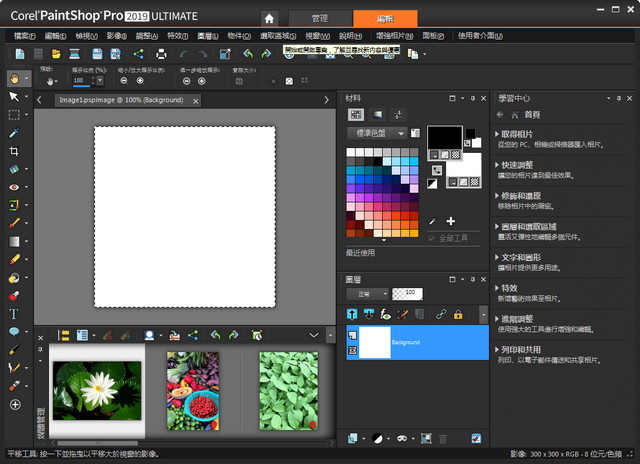Click the black foreground color swatch
This screenshot has height=464, width=640.
point(444,138)
